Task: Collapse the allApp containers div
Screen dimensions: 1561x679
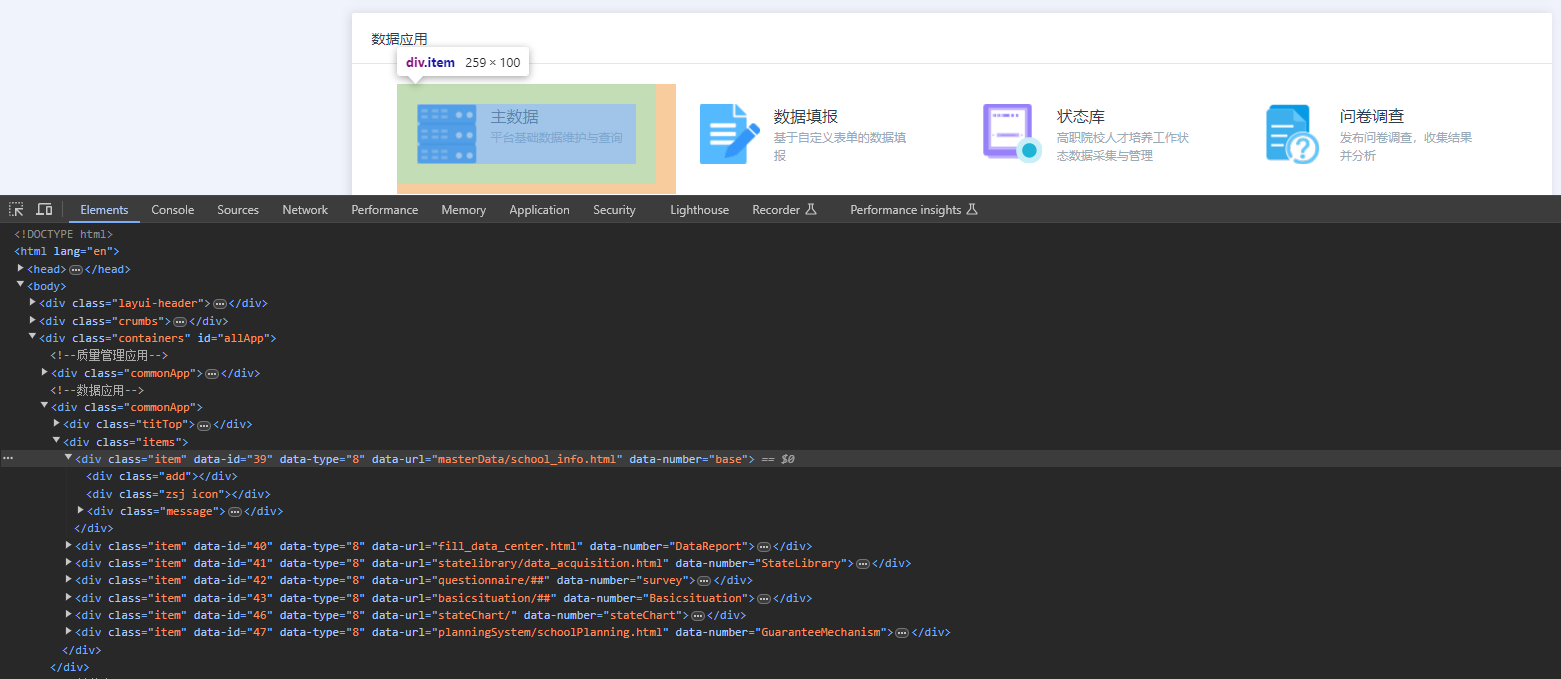Action: point(33,337)
